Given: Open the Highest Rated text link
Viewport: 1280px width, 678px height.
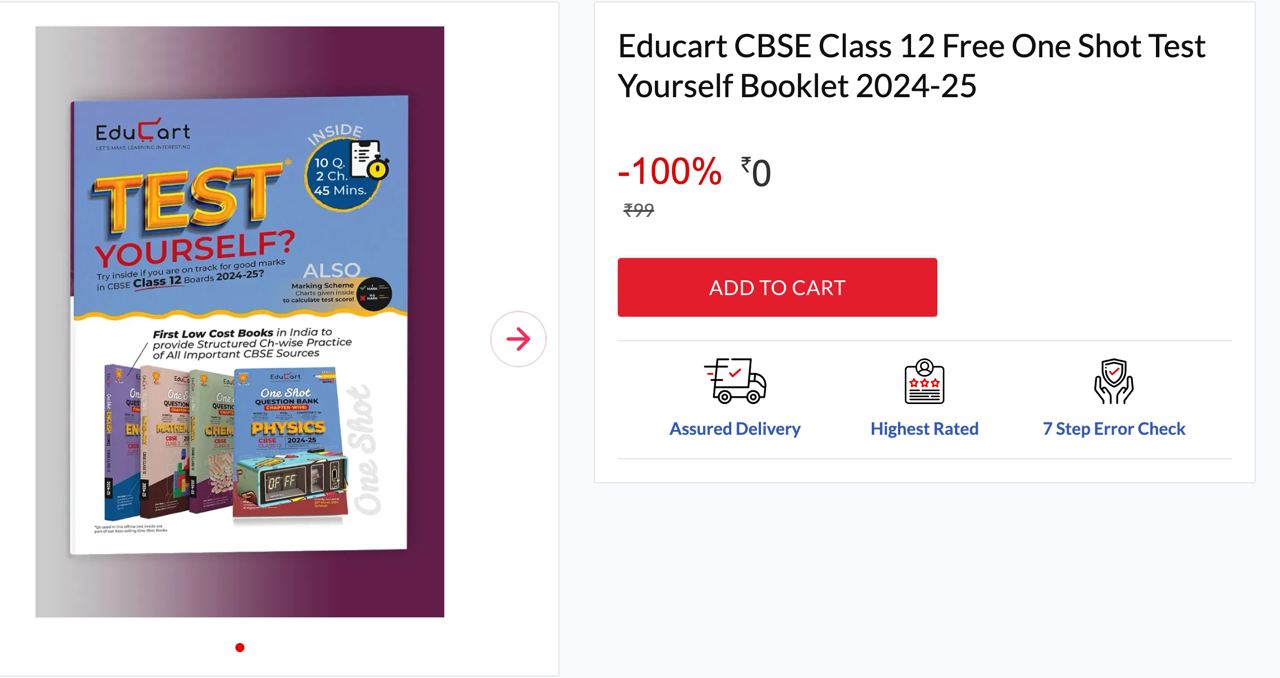Looking at the screenshot, I should coord(924,429).
